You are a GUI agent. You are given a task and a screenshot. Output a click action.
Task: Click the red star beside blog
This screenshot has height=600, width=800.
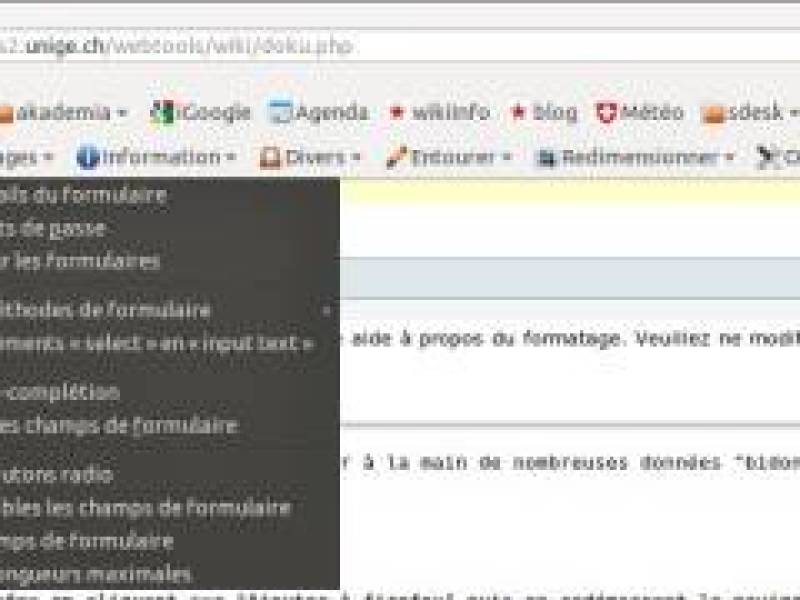pyautogui.click(x=518, y=112)
